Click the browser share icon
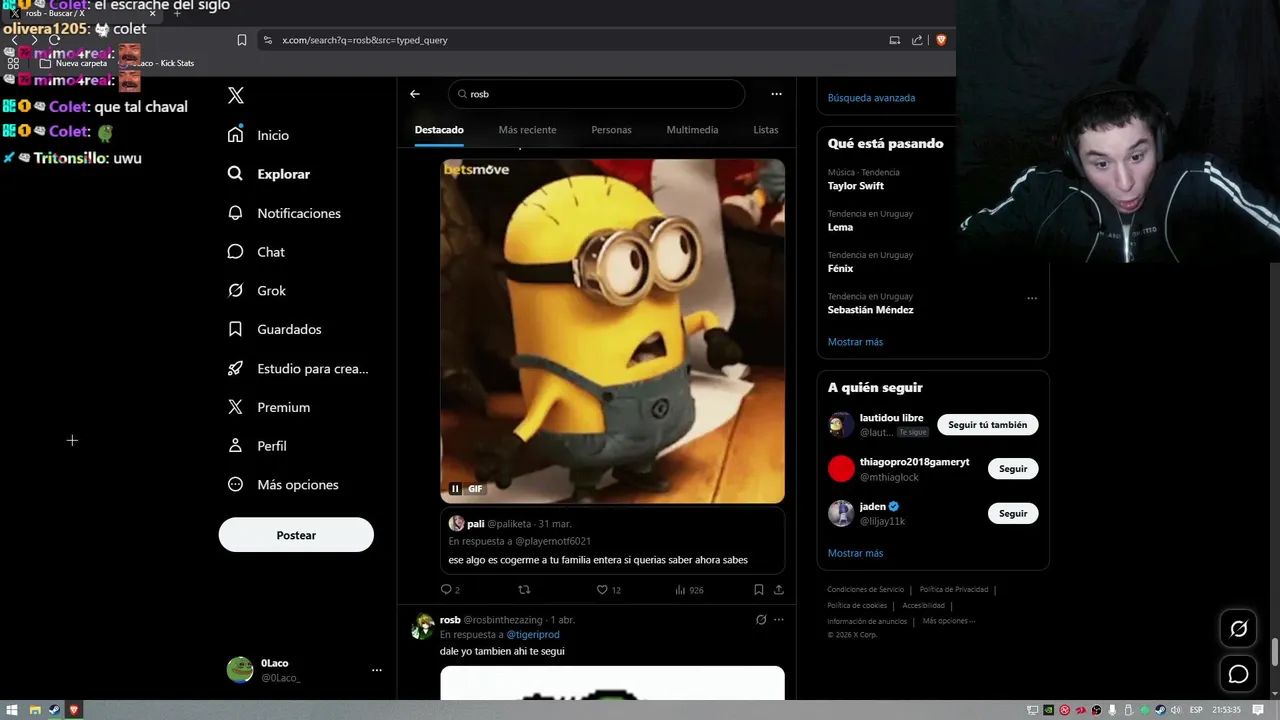Viewport: 1280px width, 720px height. point(917,40)
